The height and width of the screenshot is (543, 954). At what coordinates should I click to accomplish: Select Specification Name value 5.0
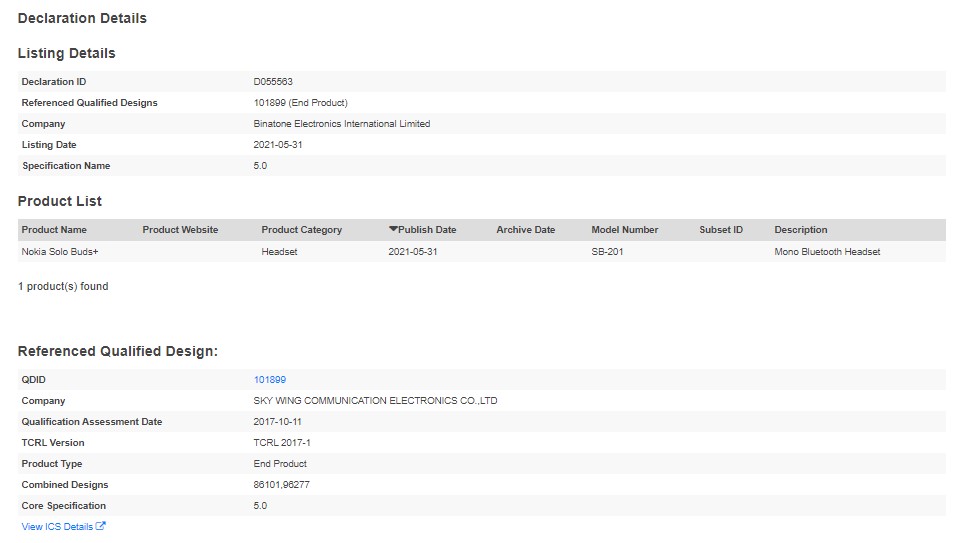tap(260, 166)
